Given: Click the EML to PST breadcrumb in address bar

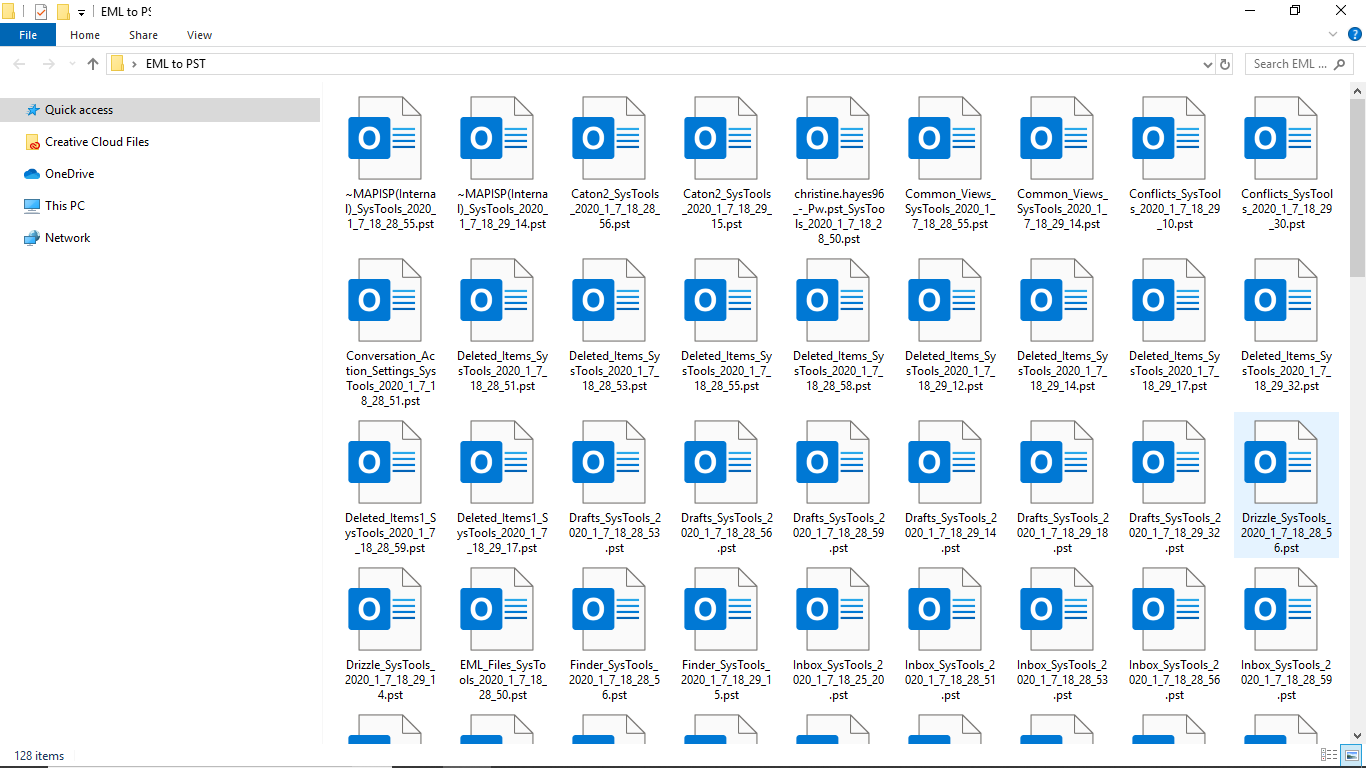Looking at the screenshot, I should [x=175, y=64].
